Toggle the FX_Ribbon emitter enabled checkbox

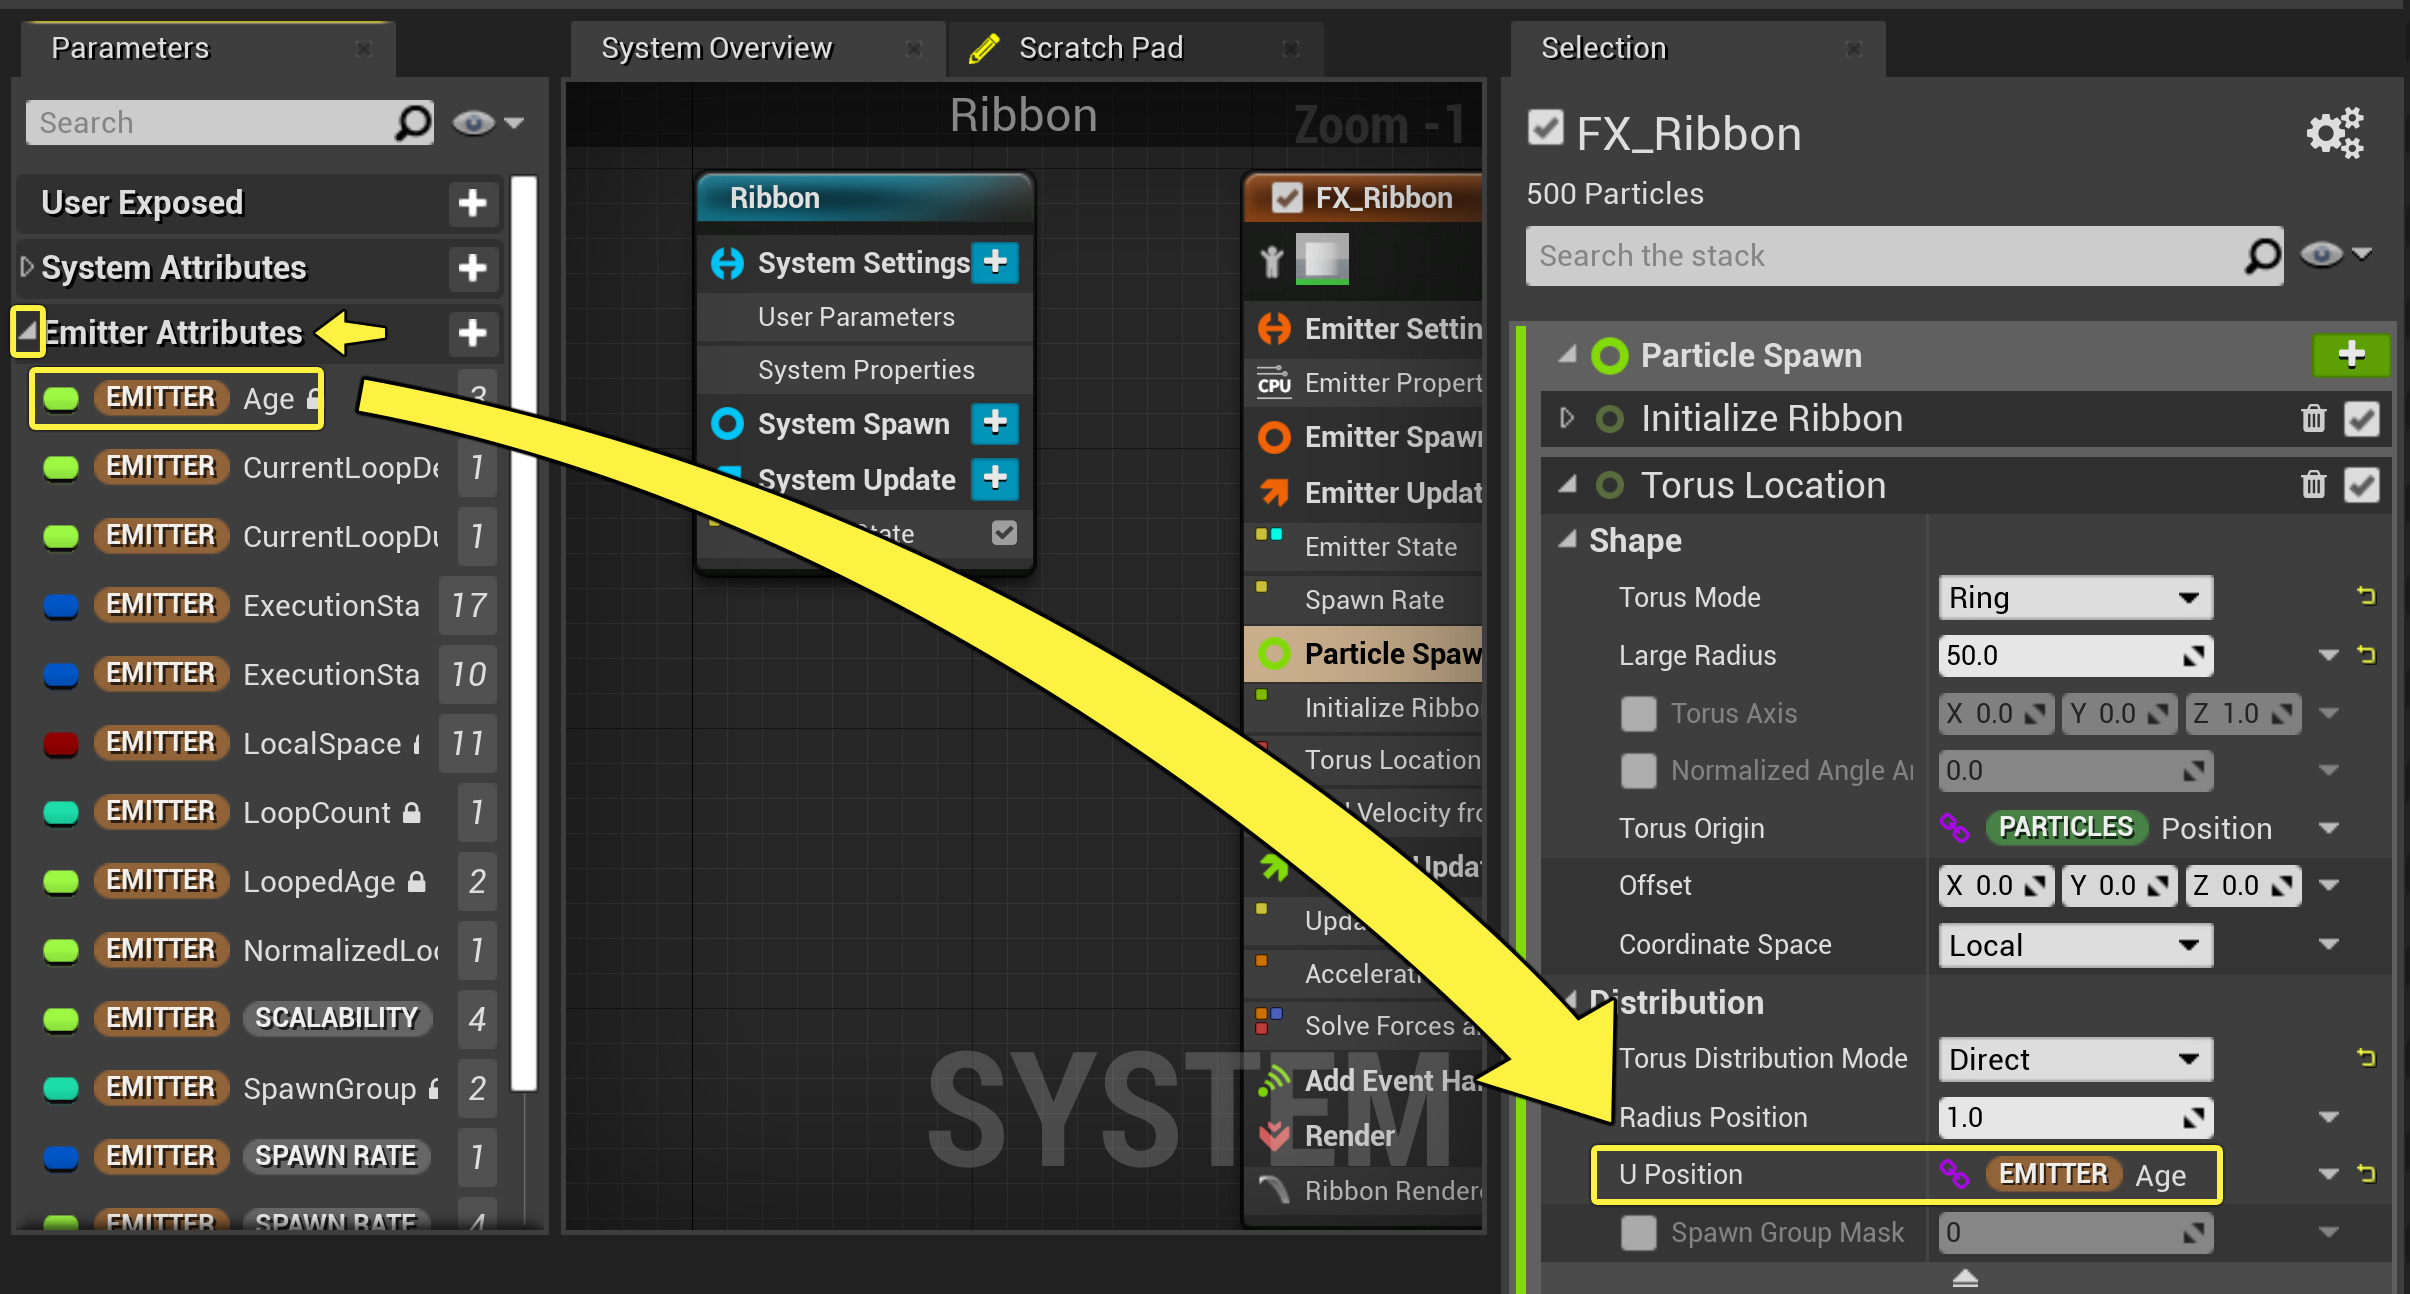[1545, 128]
